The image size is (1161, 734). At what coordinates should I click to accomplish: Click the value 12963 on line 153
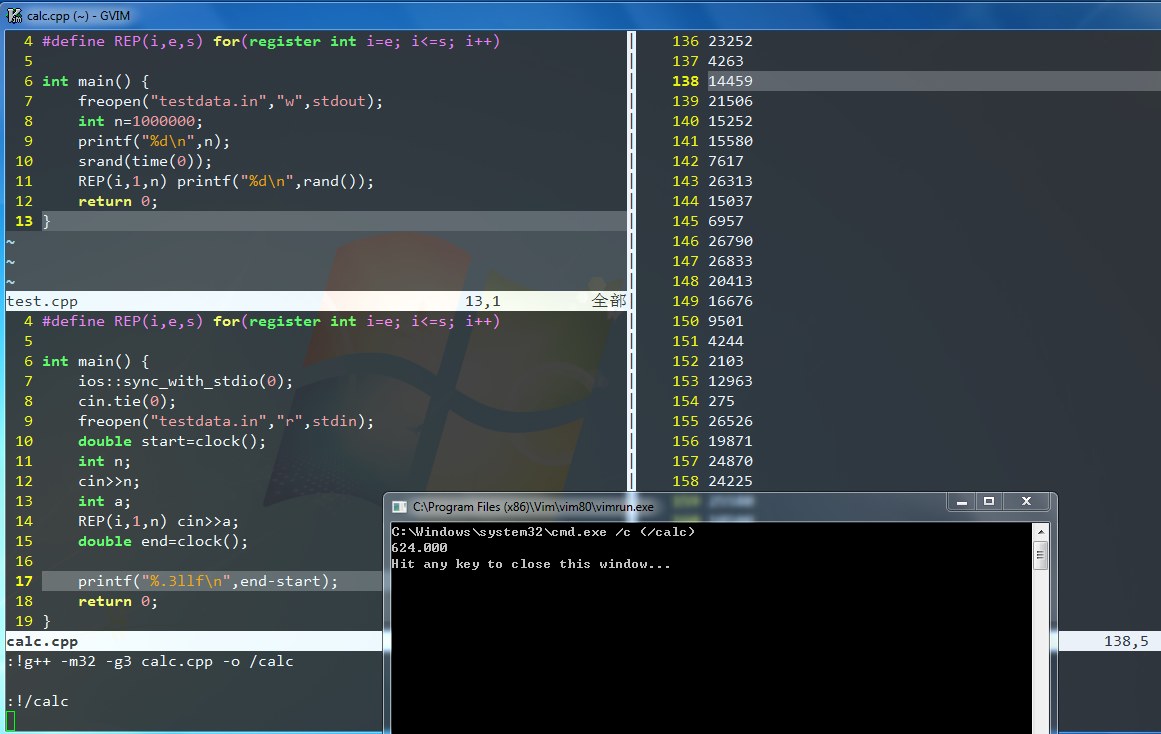click(730, 381)
